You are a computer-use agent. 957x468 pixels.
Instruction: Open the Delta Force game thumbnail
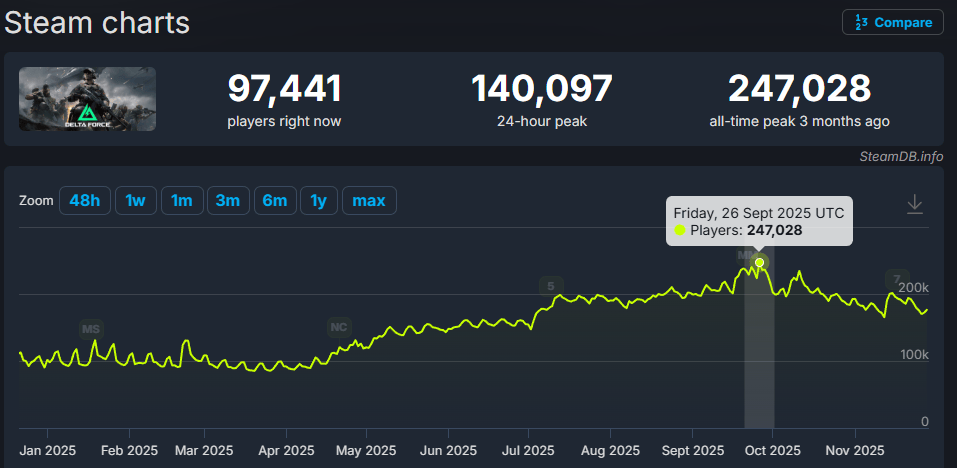(x=87, y=99)
